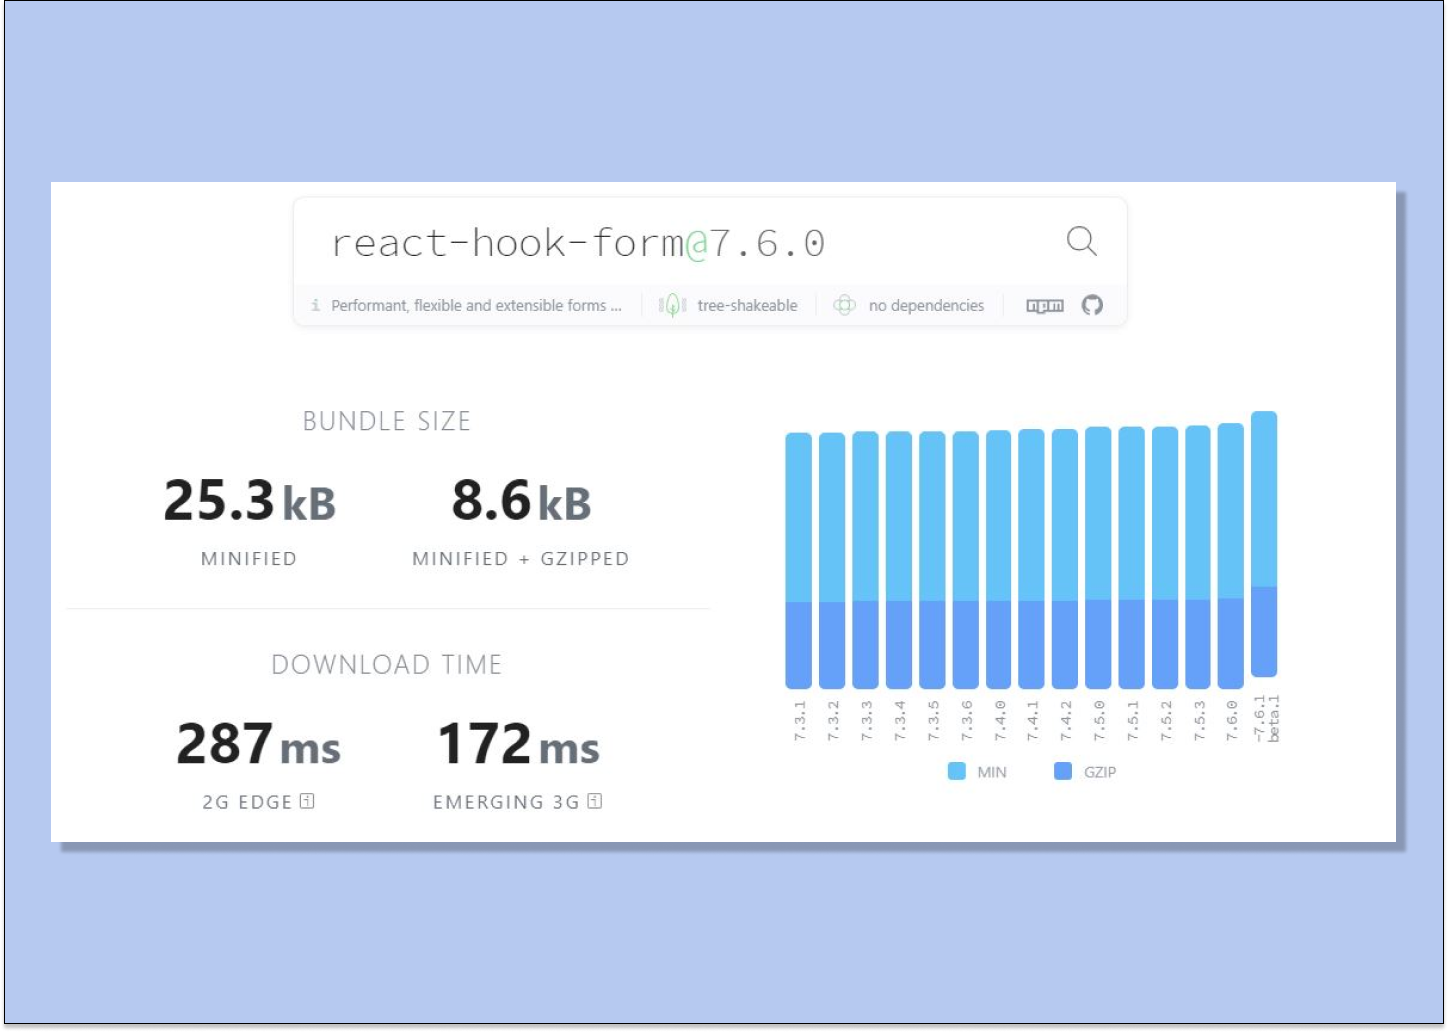This screenshot has width=1448, height=1032.
Task: Select the 7.4.2 version bar
Action: pos(1065,559)
